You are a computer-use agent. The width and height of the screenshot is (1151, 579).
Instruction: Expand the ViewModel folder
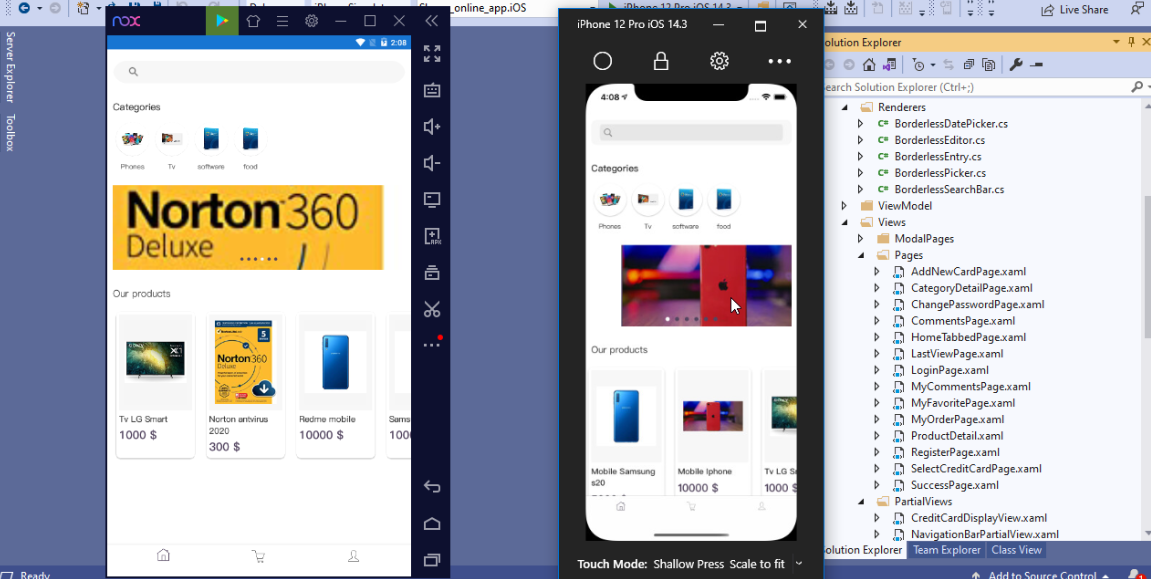click(844, 206)
